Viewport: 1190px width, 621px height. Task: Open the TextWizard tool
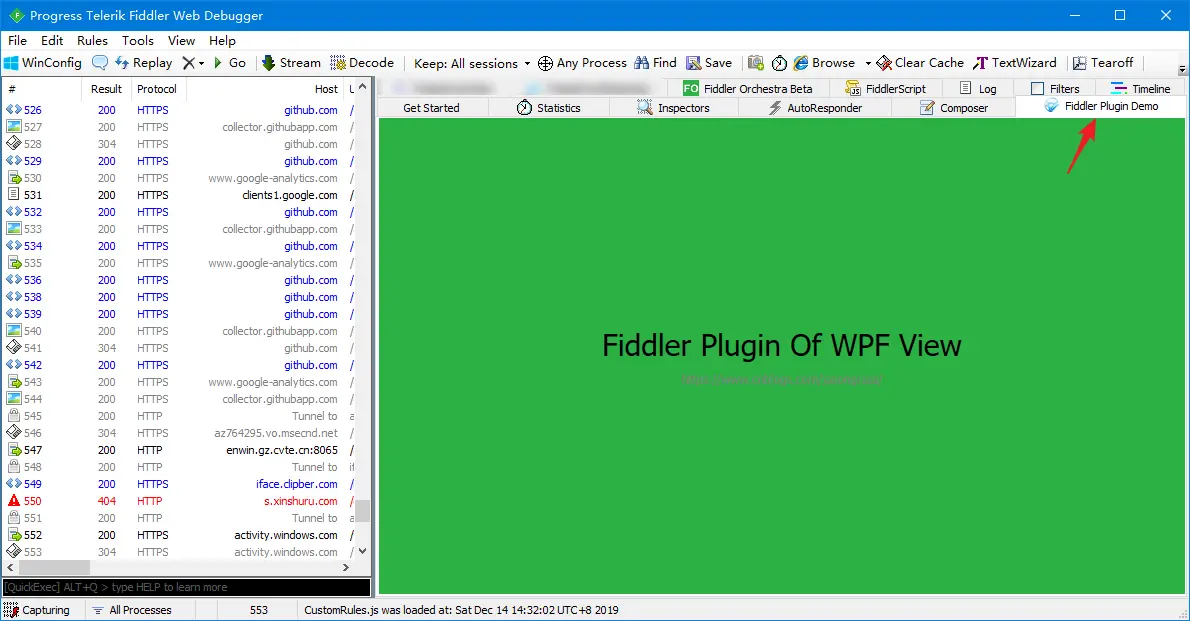1015,63
